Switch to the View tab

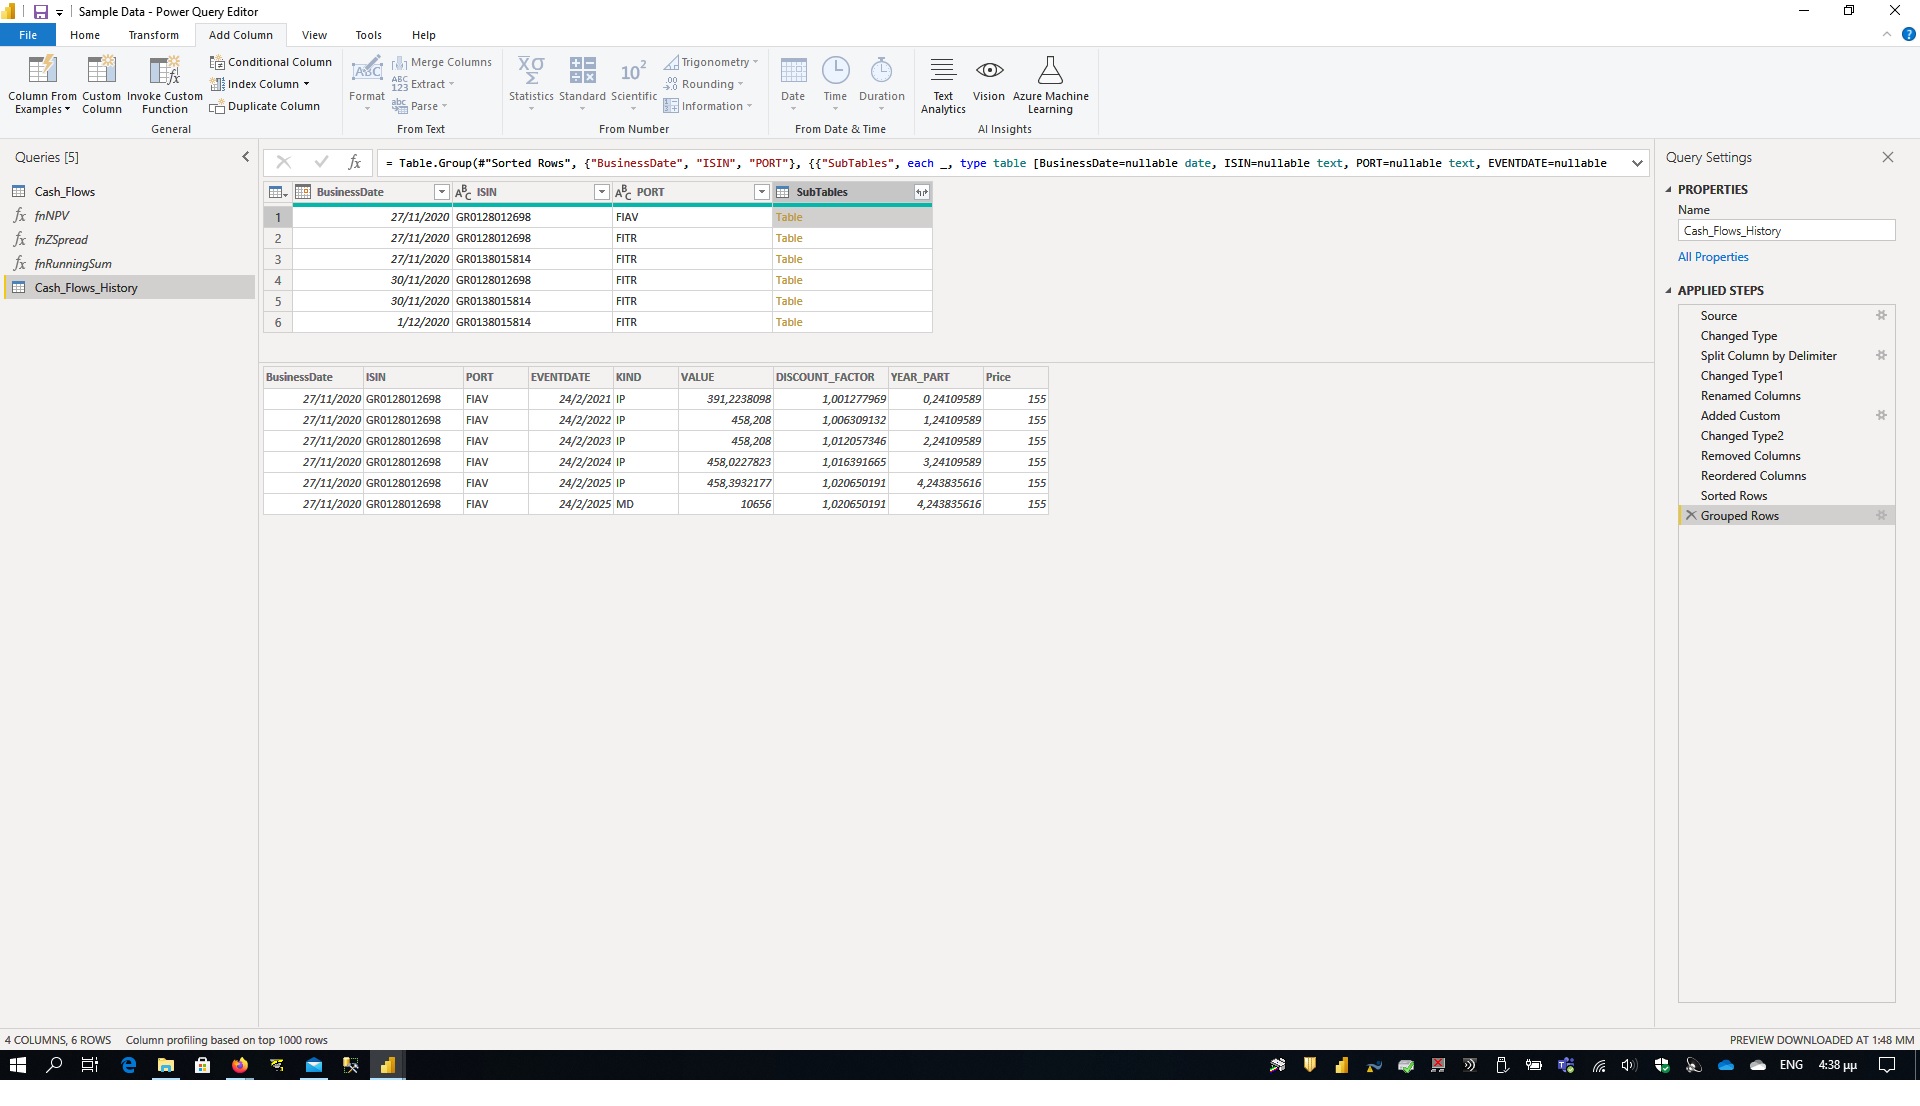coord(314,35)
